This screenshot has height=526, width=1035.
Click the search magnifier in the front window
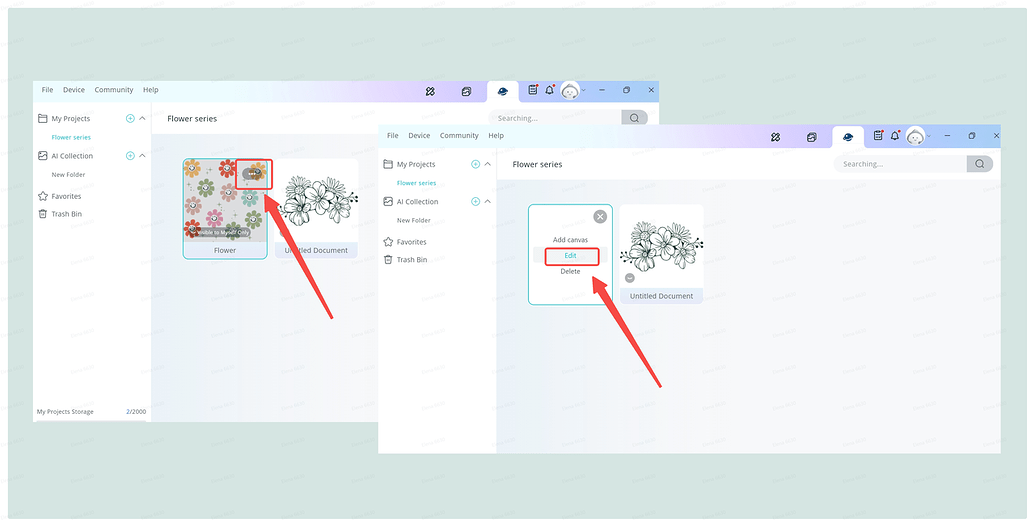point(980,164)
